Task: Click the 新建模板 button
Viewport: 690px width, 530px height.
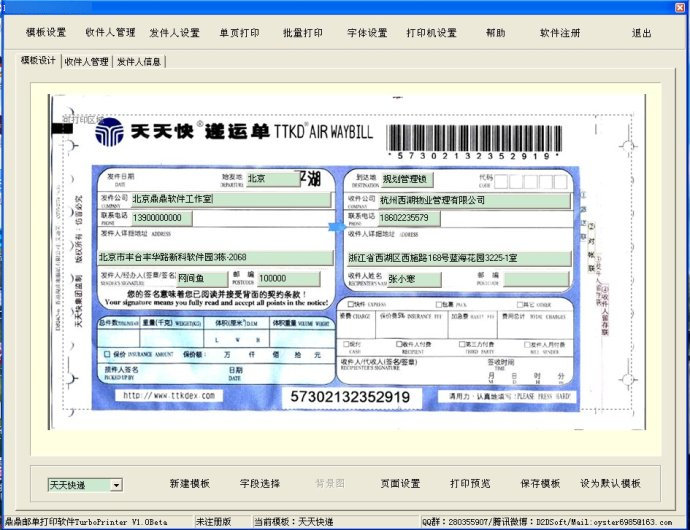Action: (189, 484)
